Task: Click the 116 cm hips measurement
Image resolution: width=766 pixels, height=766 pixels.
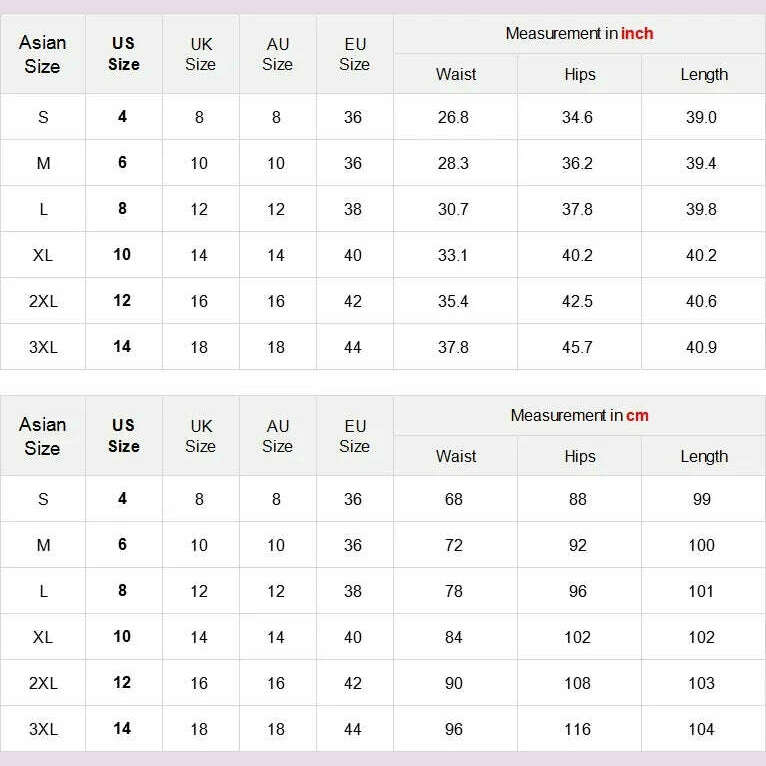Action: coord(578,729)
